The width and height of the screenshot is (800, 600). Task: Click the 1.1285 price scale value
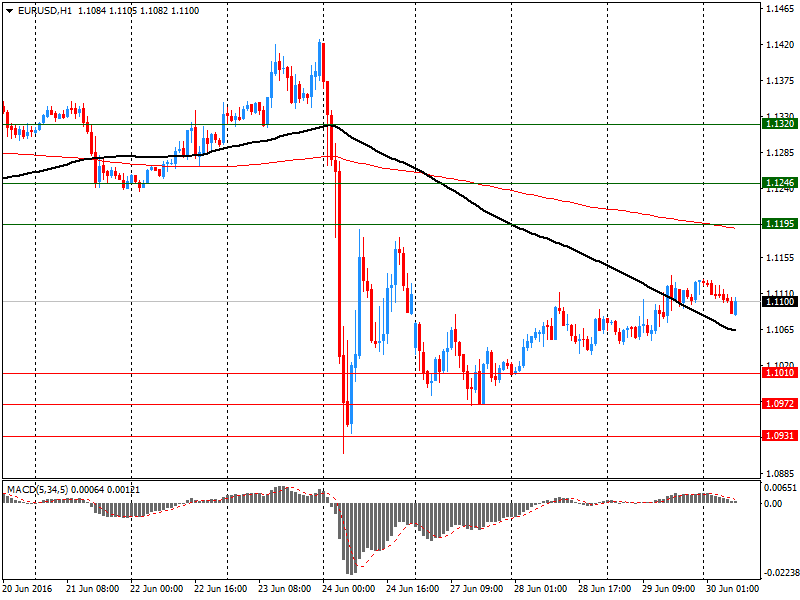click(780, 153)
